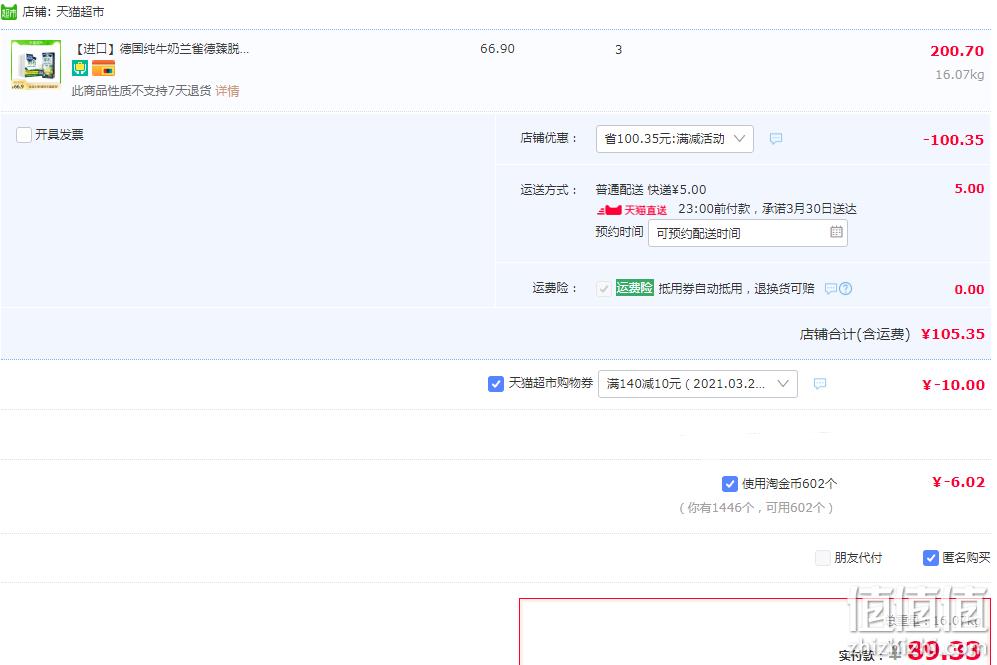Click the 0.00 shipping insurance amount

[x=969, y=290]
